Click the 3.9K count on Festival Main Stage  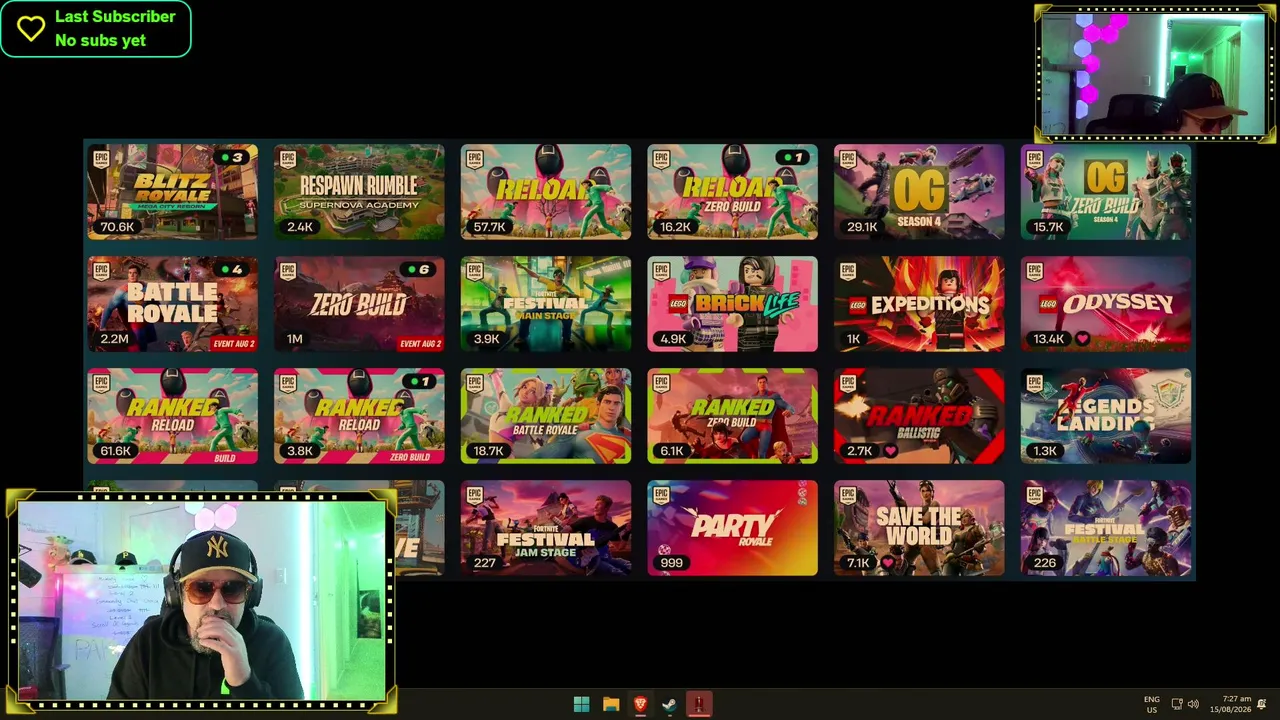pos(486,339)
